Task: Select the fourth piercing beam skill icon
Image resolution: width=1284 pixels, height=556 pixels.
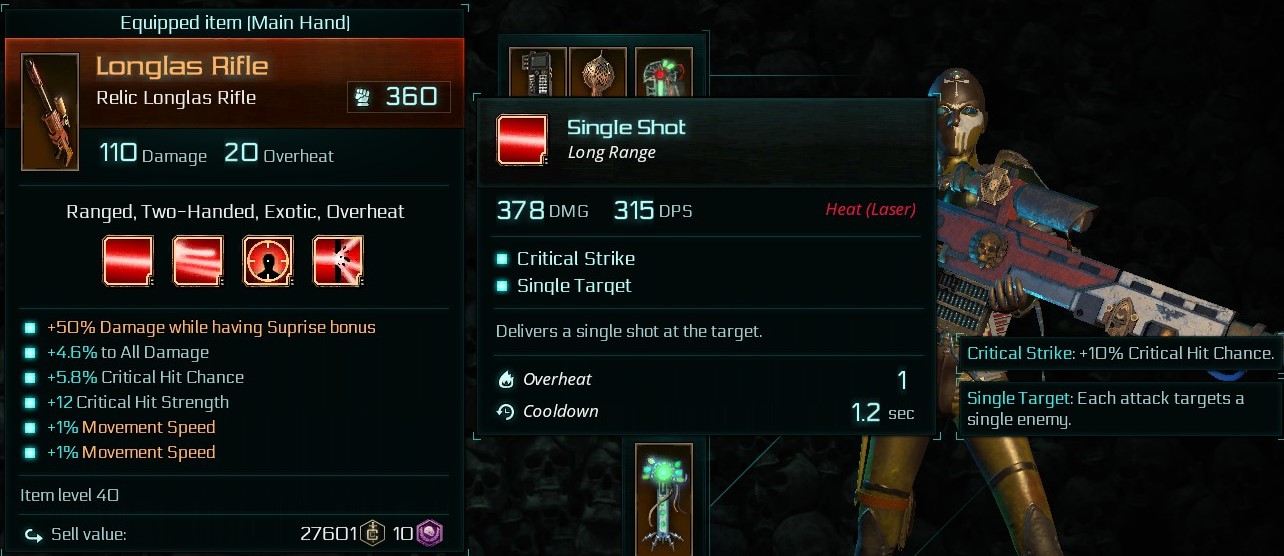Action: coord(338,261)
